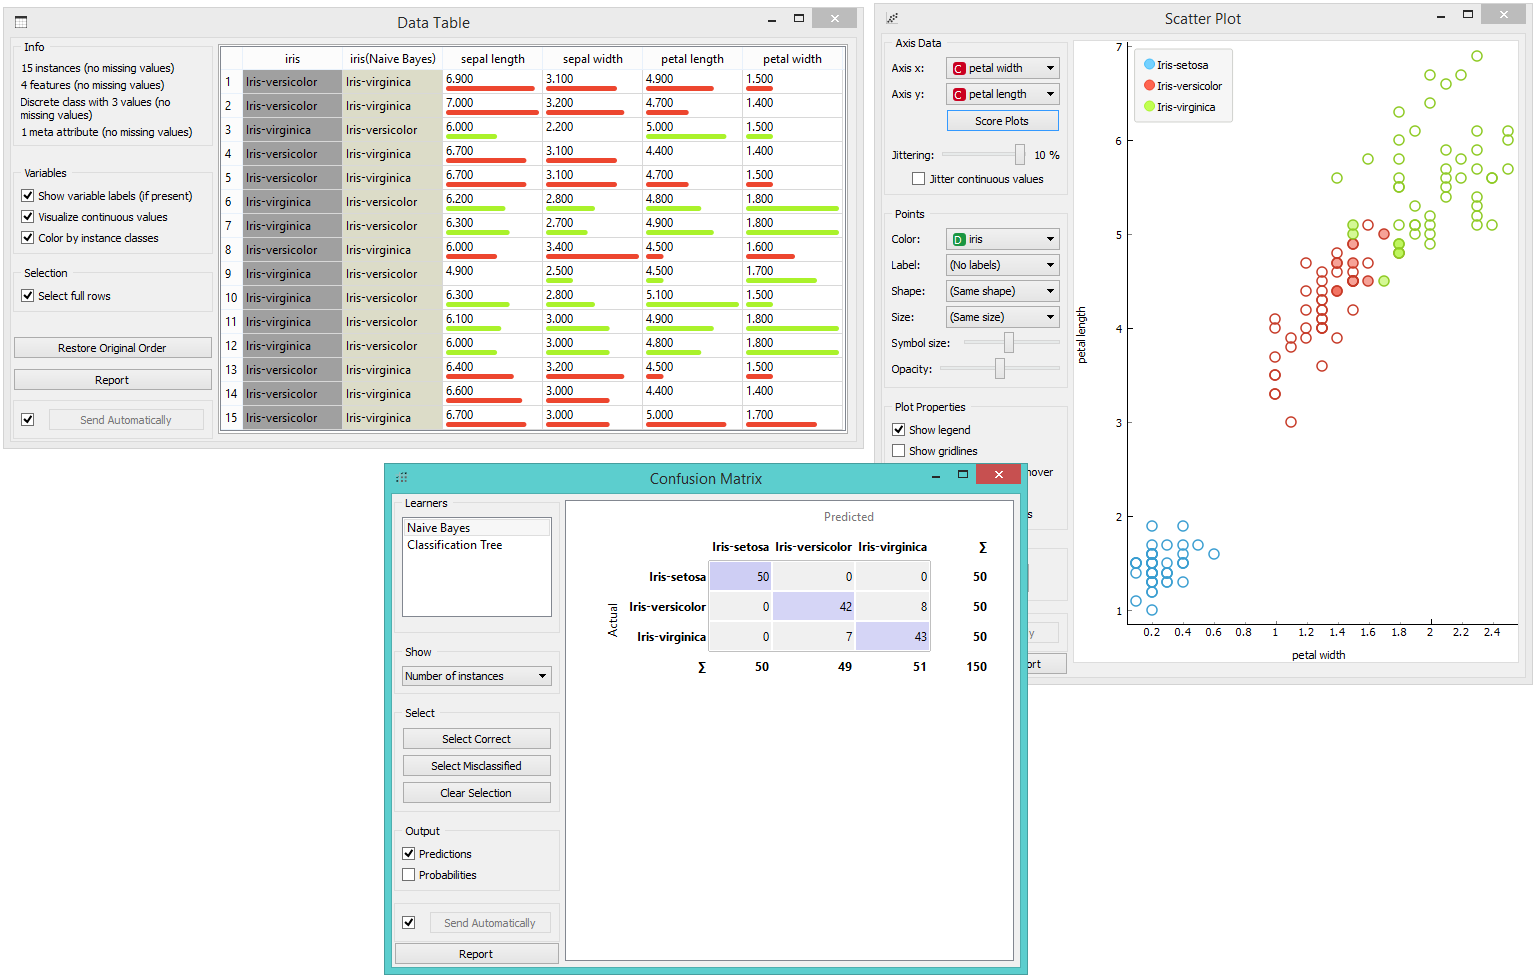Enable Show gridlines in Plot Properties
Screen dimensions: 1536x978
[899, 451]
